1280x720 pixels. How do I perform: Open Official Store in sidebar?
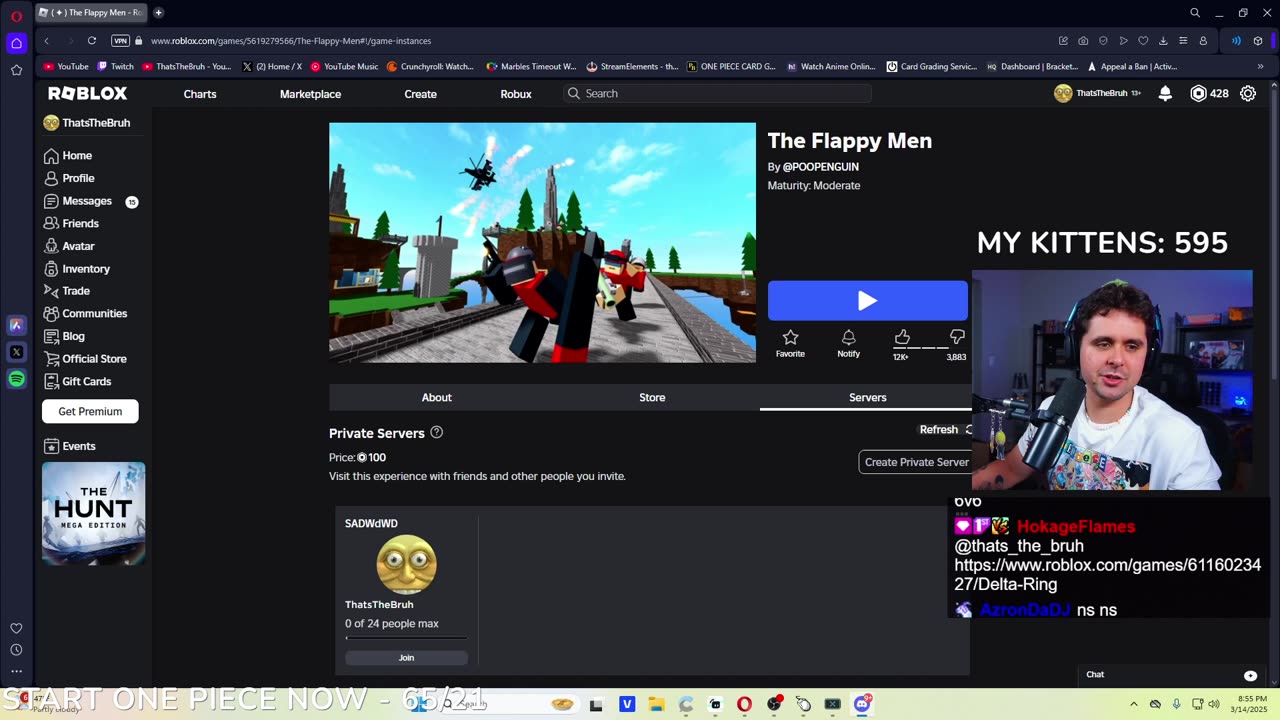tap(85, 359)
